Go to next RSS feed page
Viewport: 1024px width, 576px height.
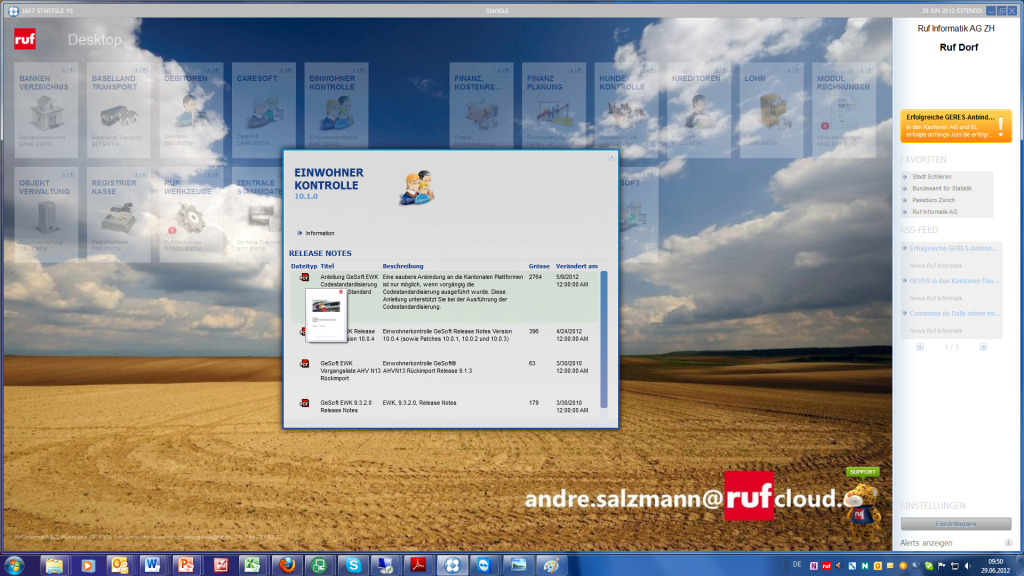983,346
